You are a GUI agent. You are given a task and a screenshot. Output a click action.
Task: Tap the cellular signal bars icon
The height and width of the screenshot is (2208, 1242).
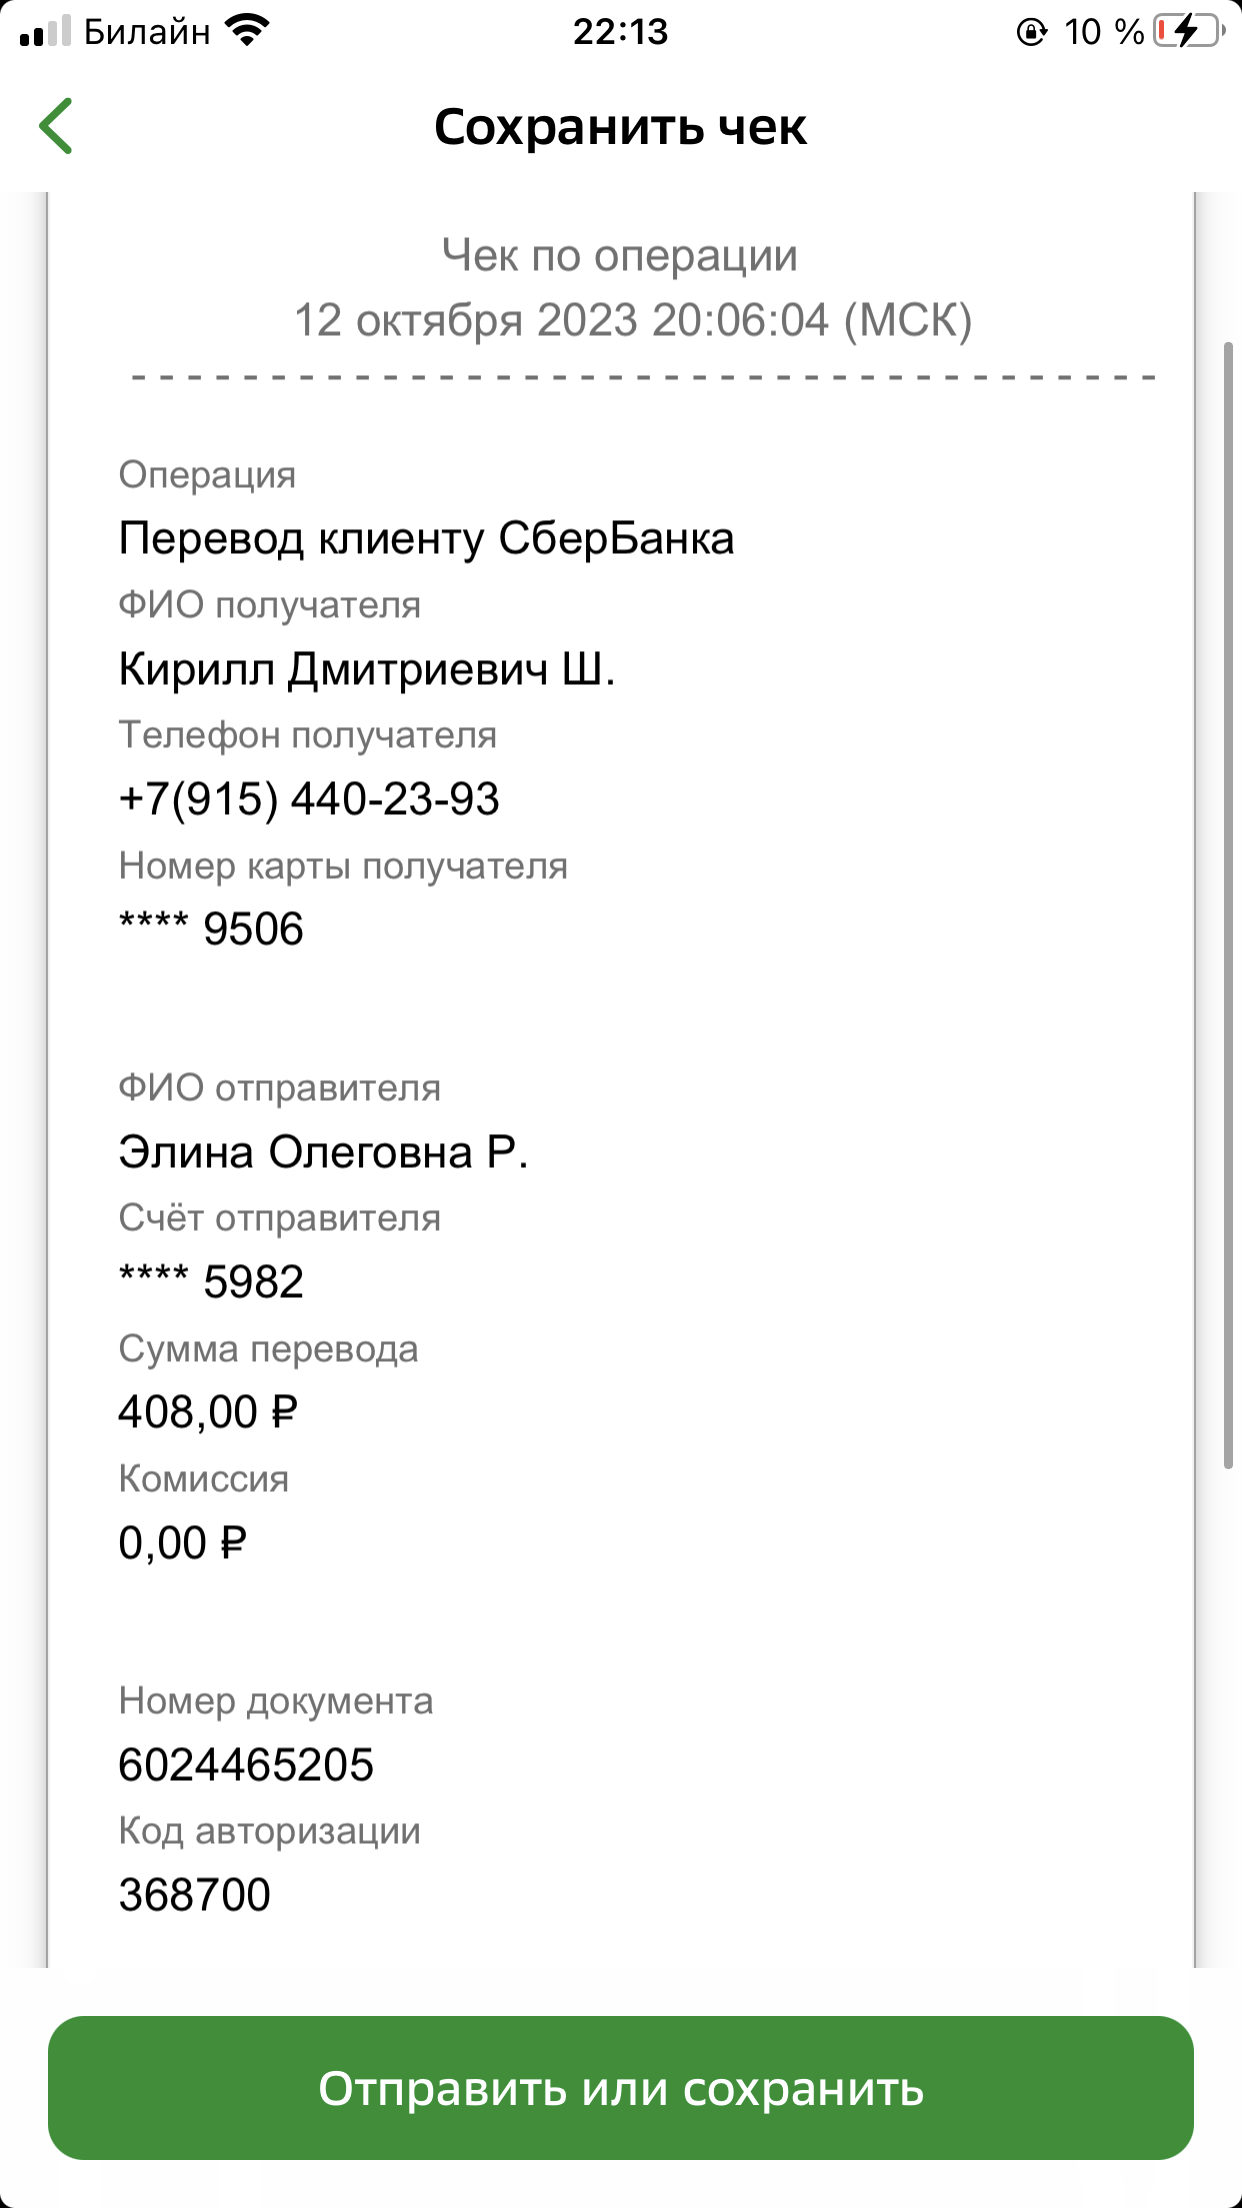pos(45,31)
